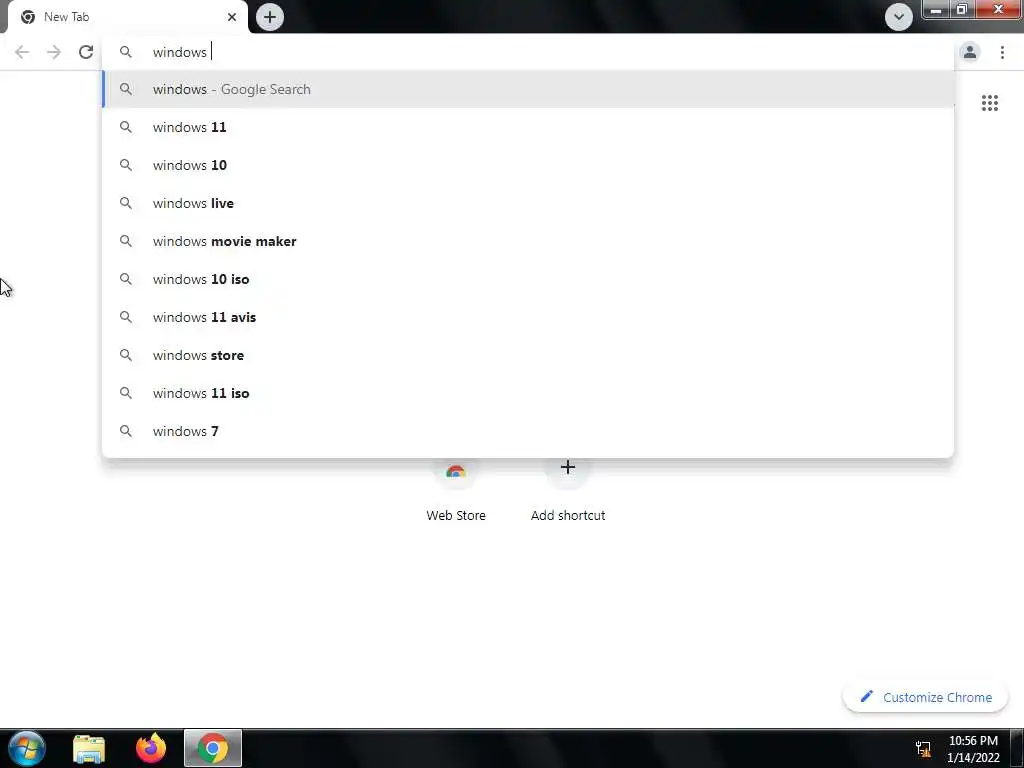Click the Customize Chrome button
This screenshot has width=1024, height=768.
(925, 697)
